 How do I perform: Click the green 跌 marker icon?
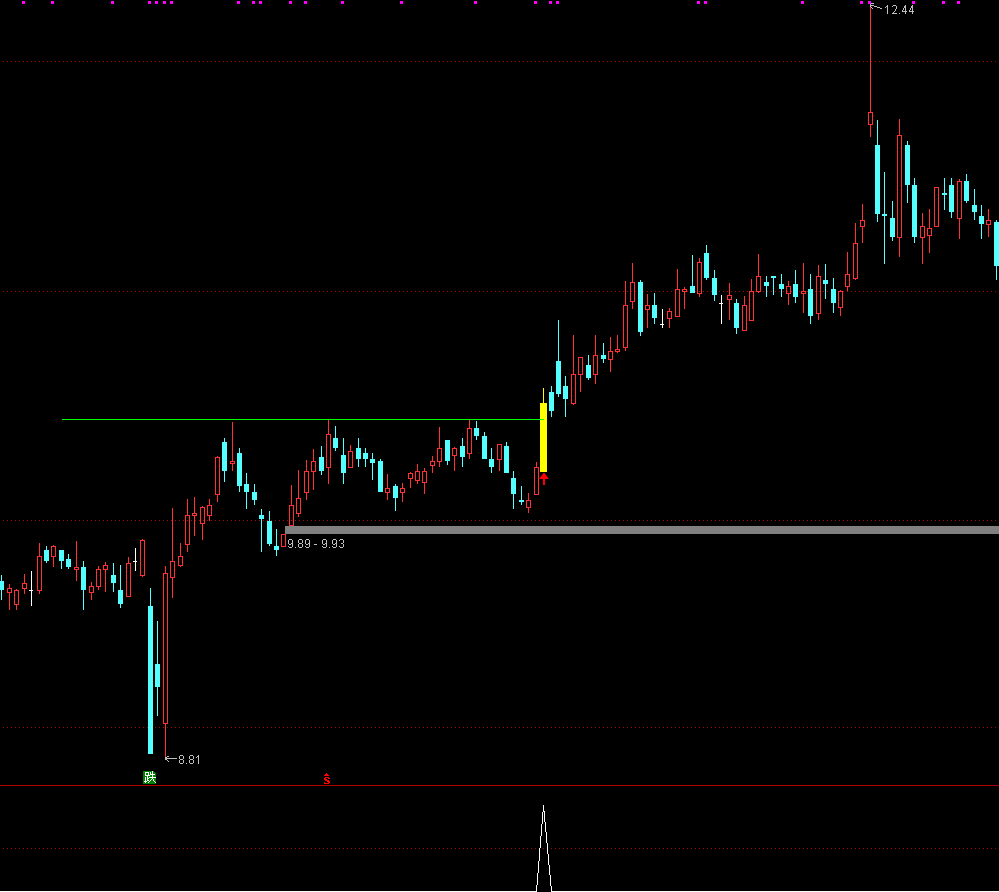(150, 778)
